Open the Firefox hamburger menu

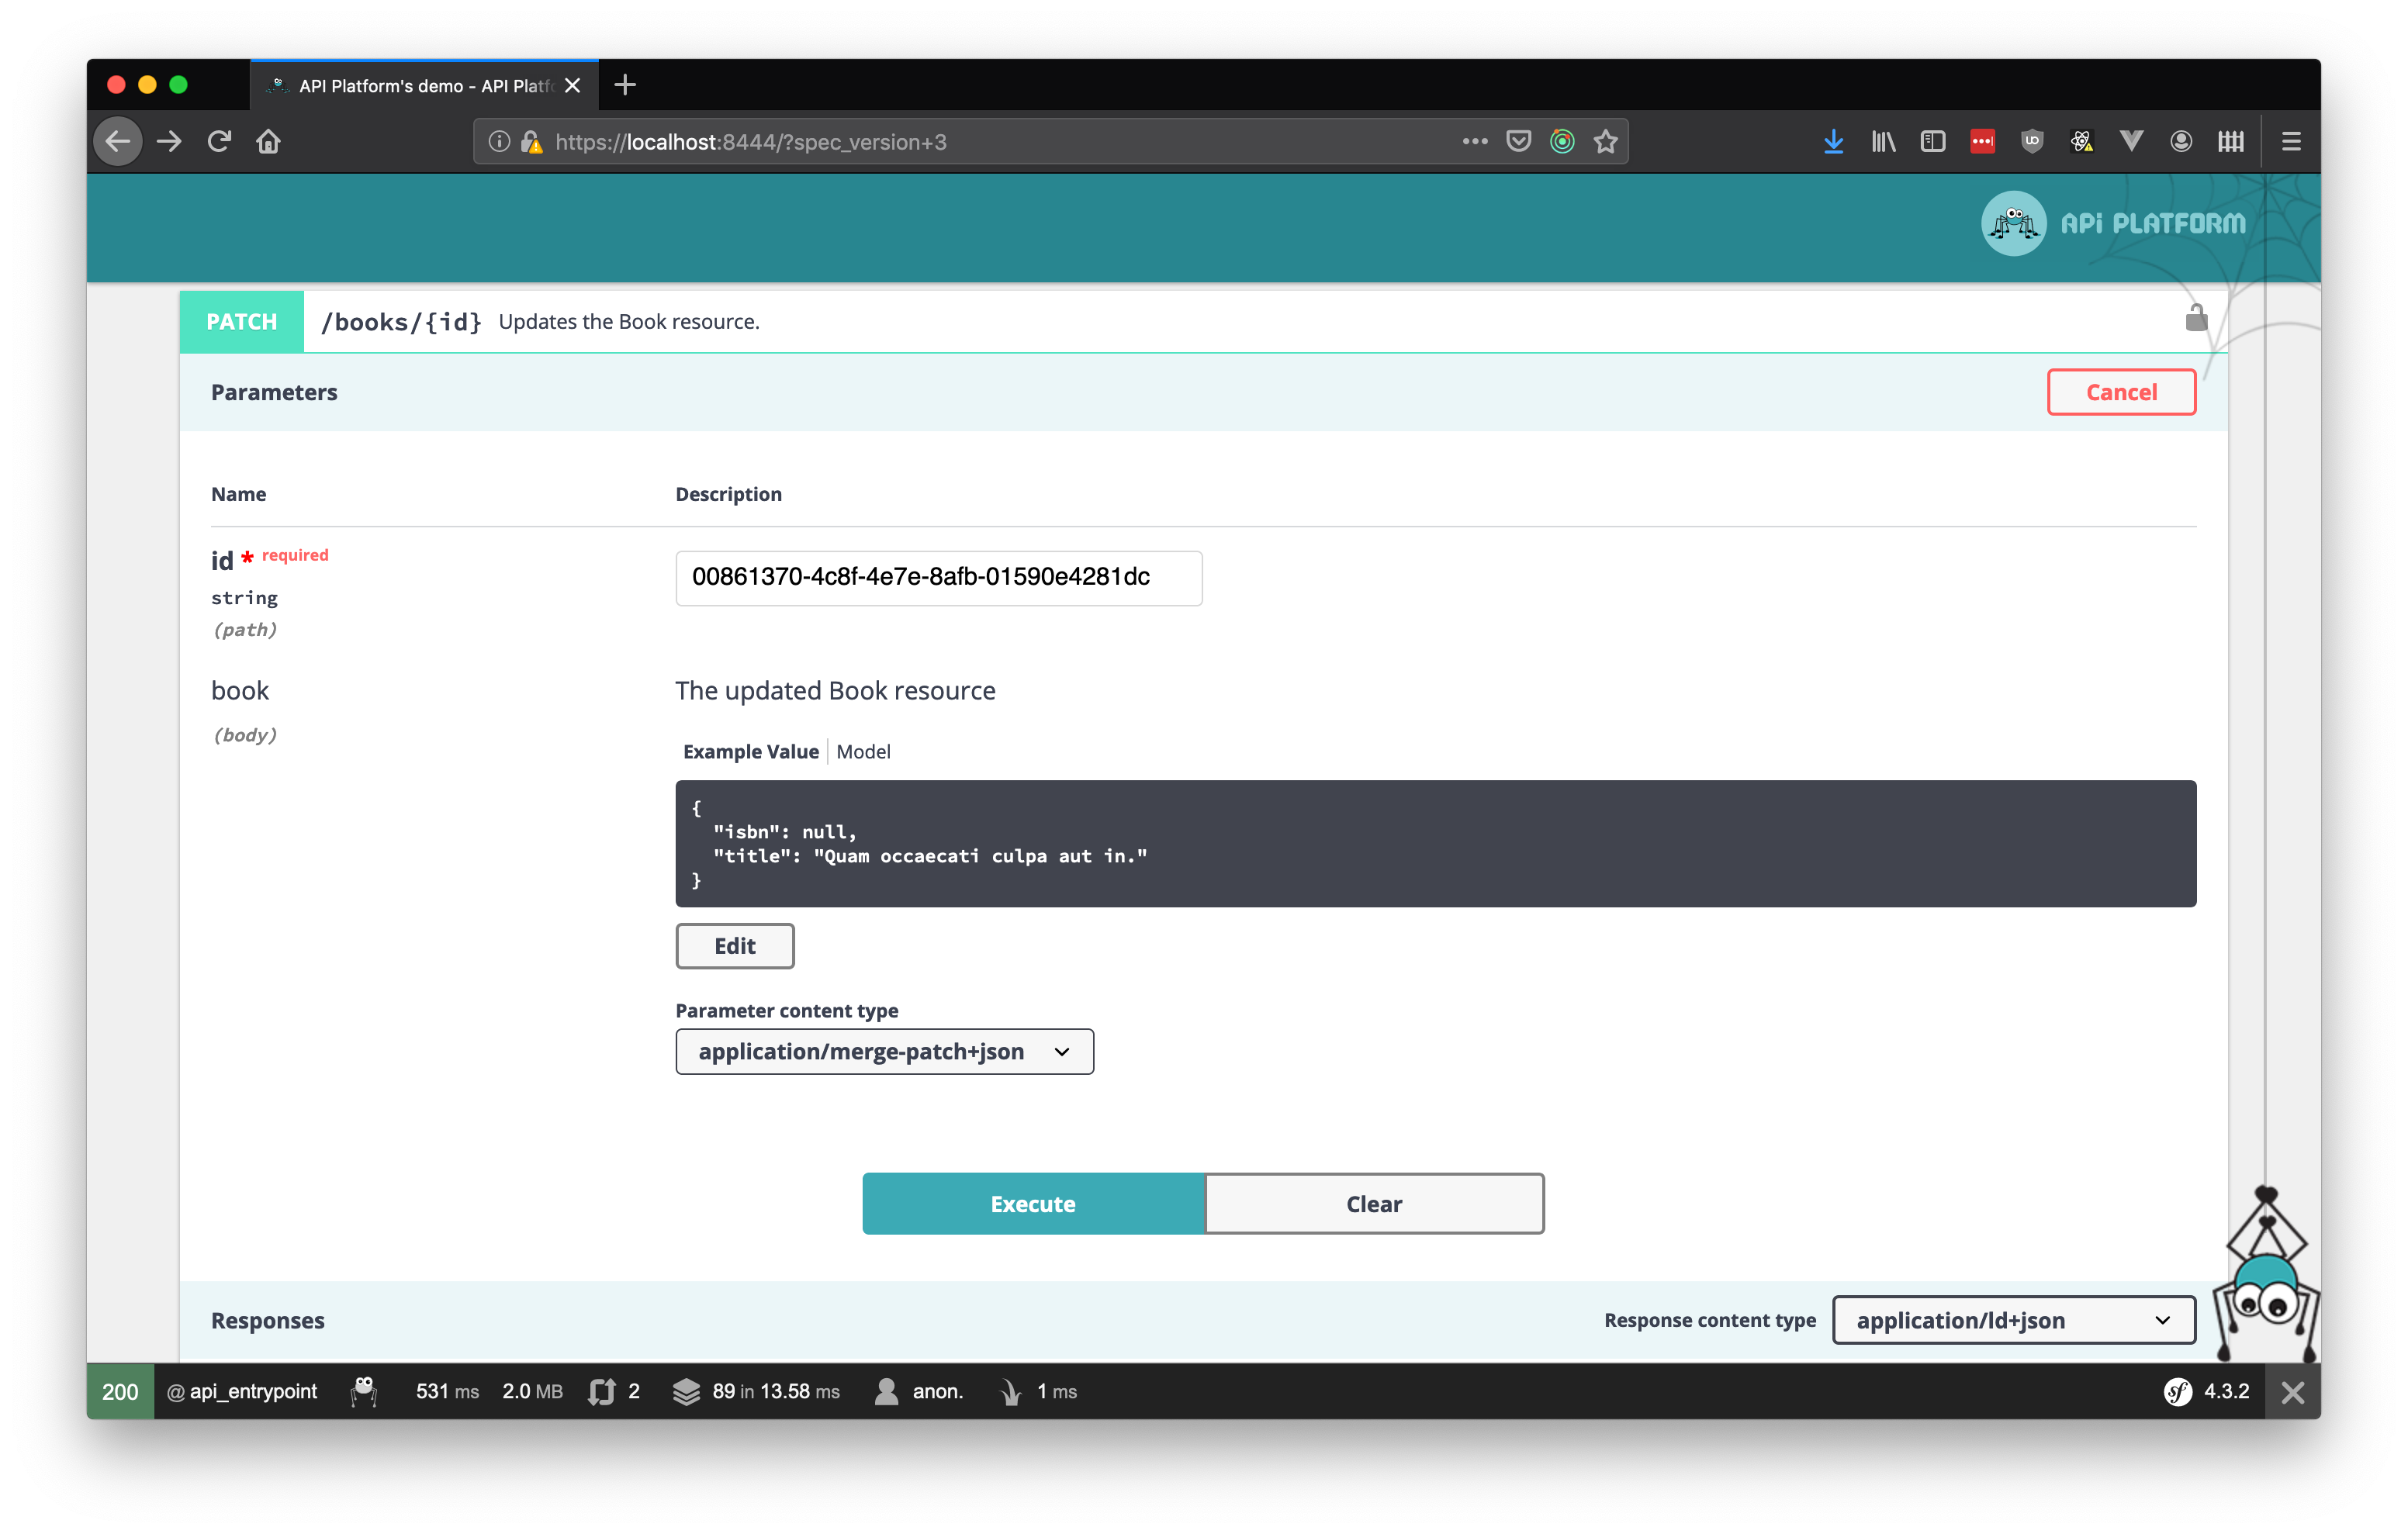[x=2291, y=141]
